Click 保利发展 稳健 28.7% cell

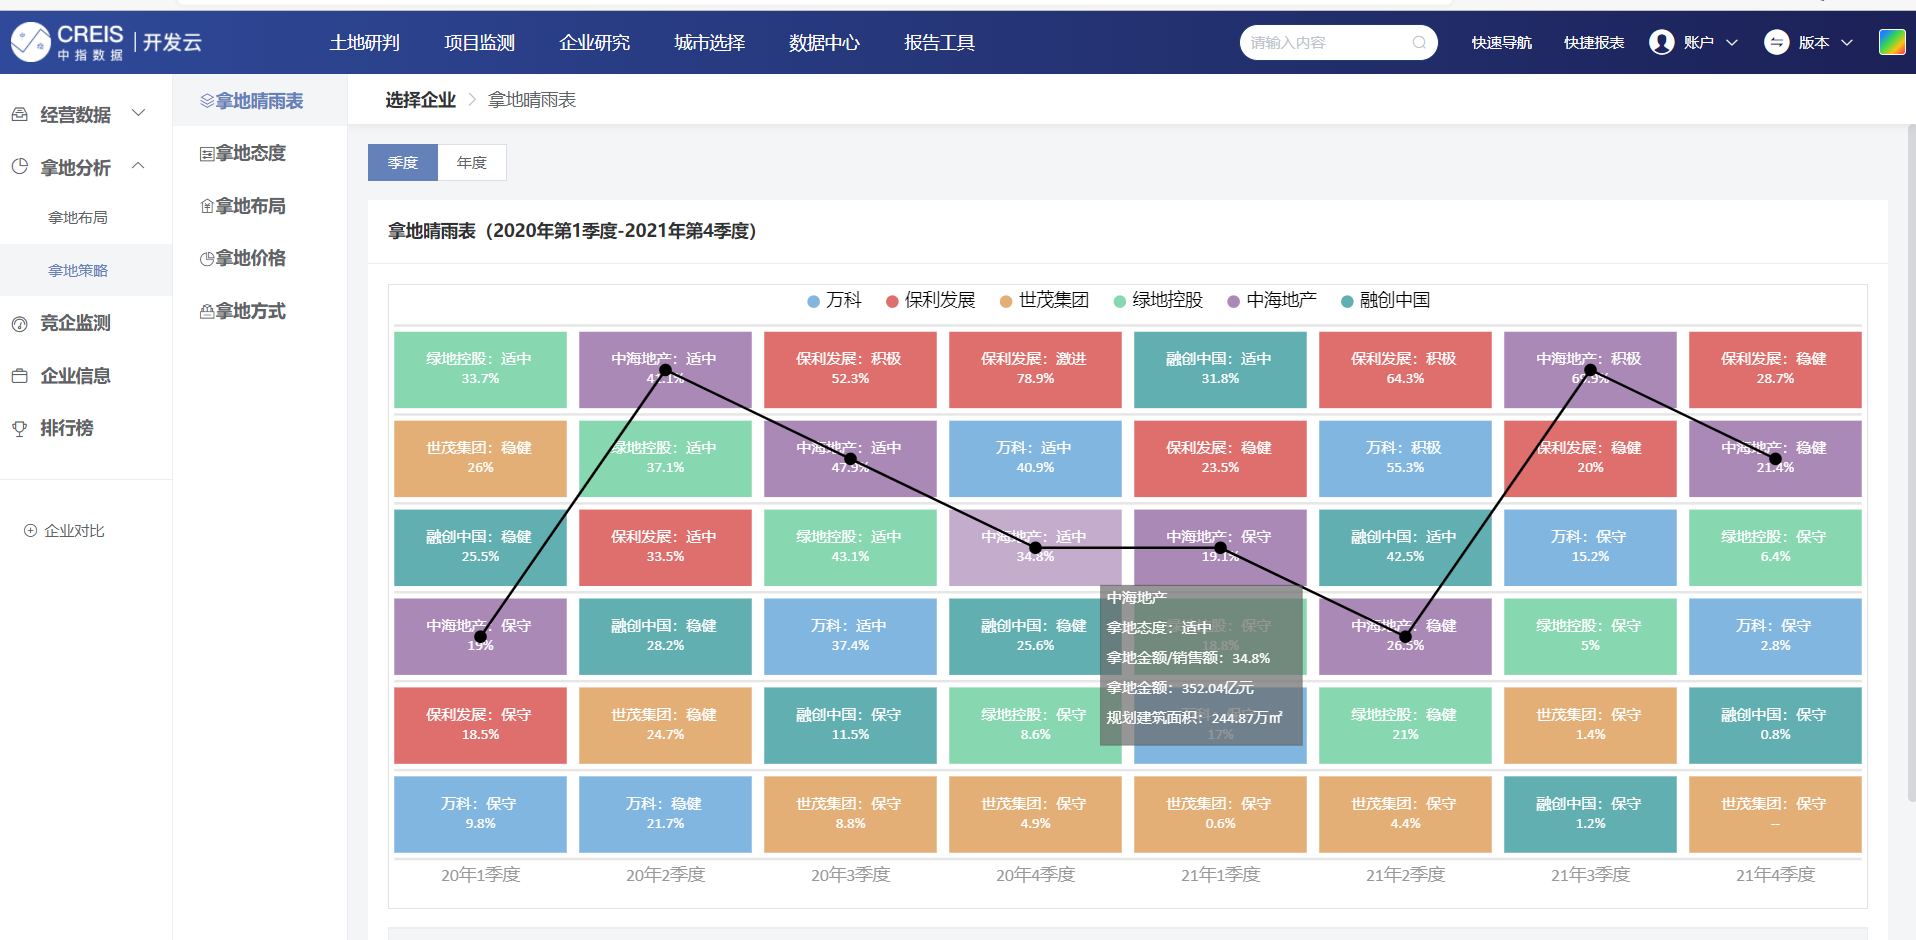pyautogui.click(x=1775, y=369)
